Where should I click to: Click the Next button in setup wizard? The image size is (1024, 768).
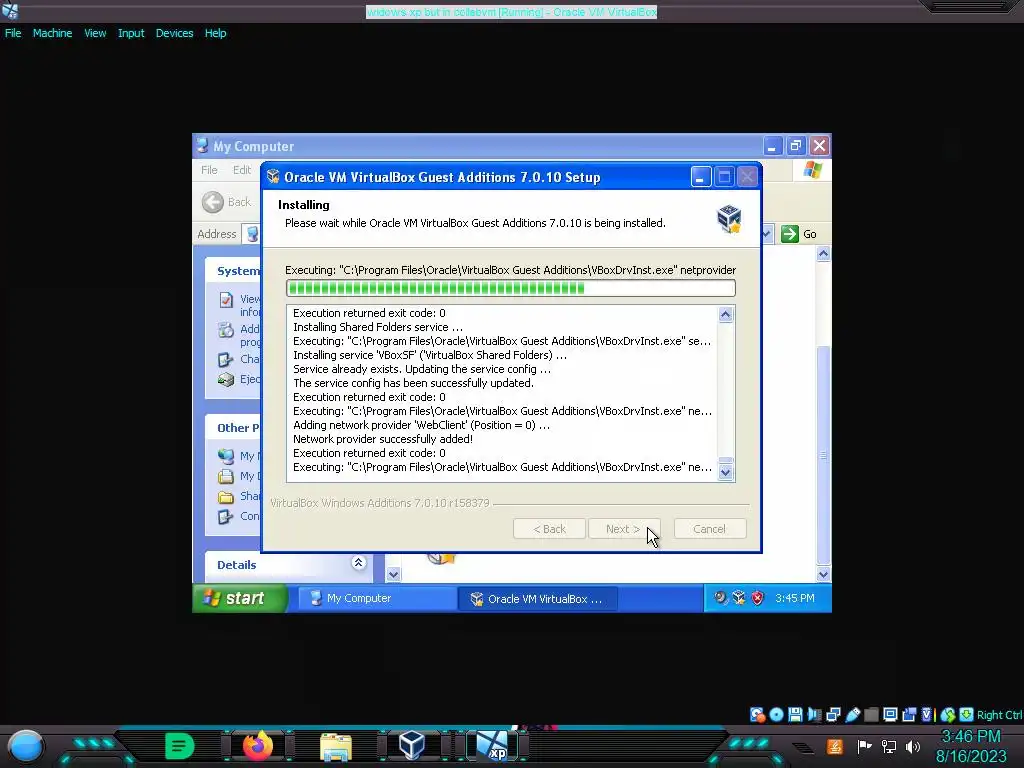(624, 529)
